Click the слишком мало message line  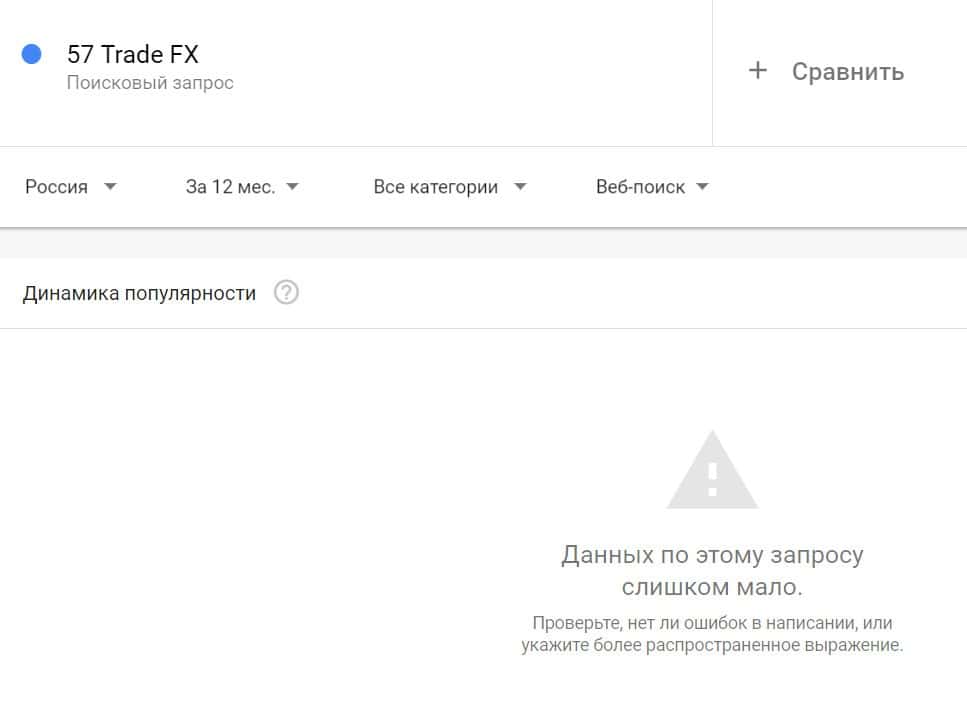[712, 587]
